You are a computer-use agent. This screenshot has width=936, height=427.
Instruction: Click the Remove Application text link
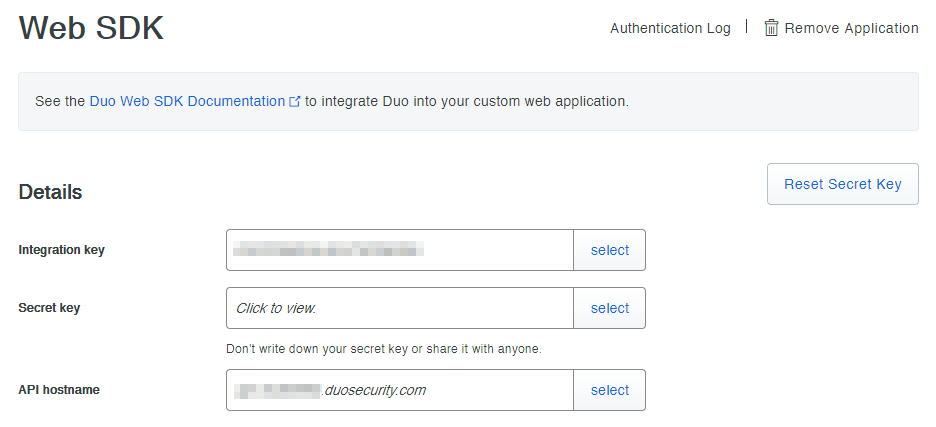click(x=851, y=28)
